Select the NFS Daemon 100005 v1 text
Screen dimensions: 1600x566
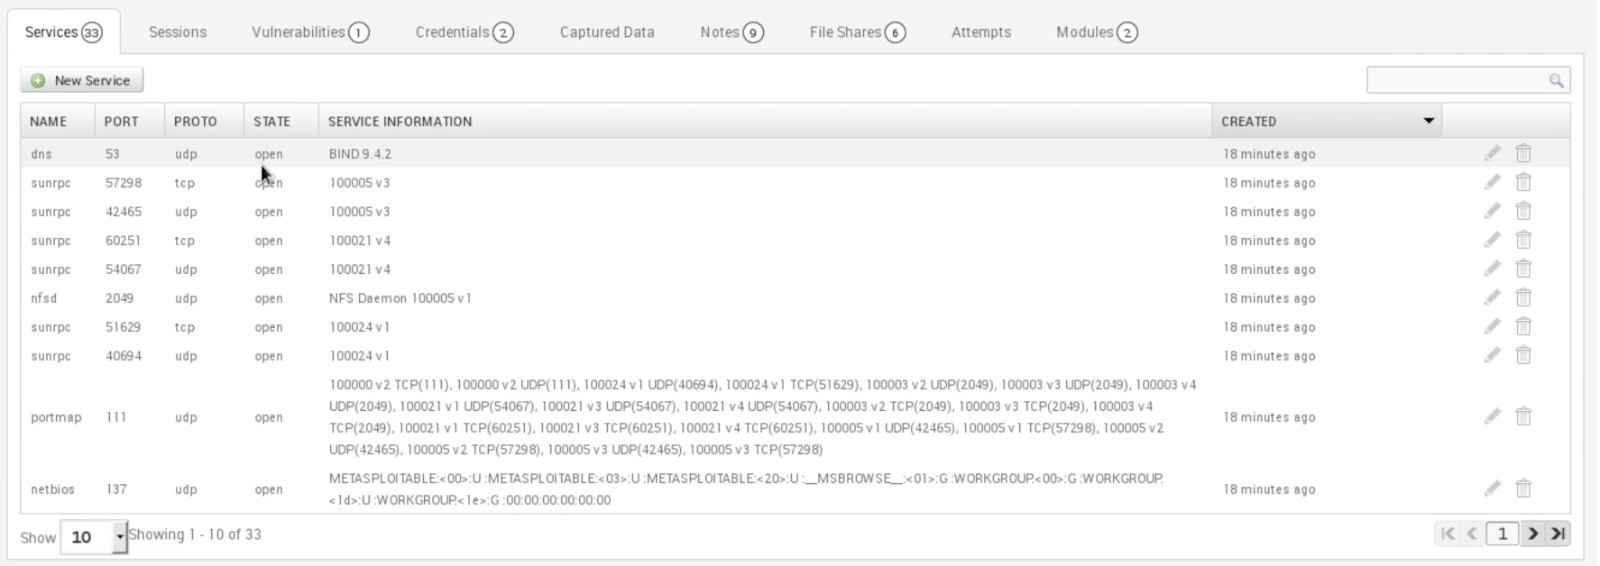pos(400,298)
